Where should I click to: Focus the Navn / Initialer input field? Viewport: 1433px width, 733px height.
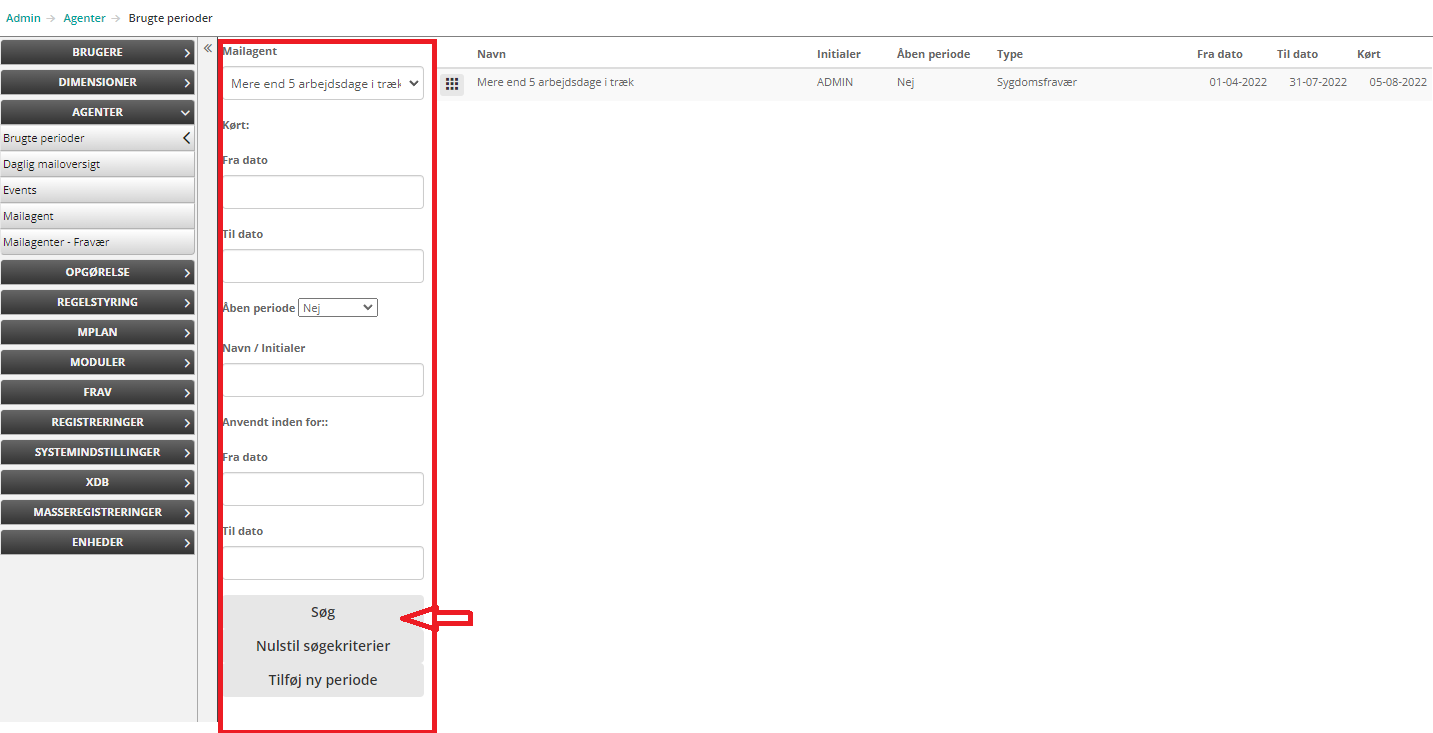click(323, 380)
